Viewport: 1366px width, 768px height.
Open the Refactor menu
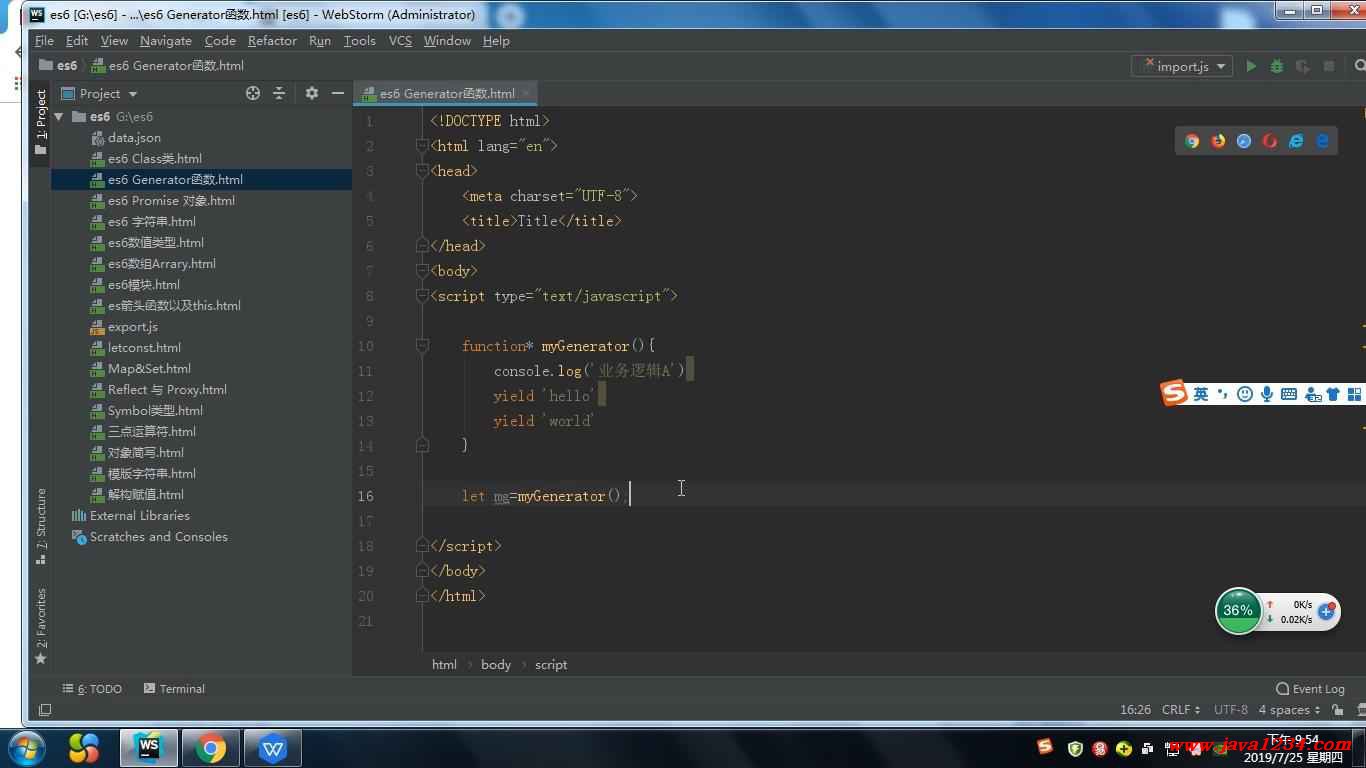(x=272, y=41)
